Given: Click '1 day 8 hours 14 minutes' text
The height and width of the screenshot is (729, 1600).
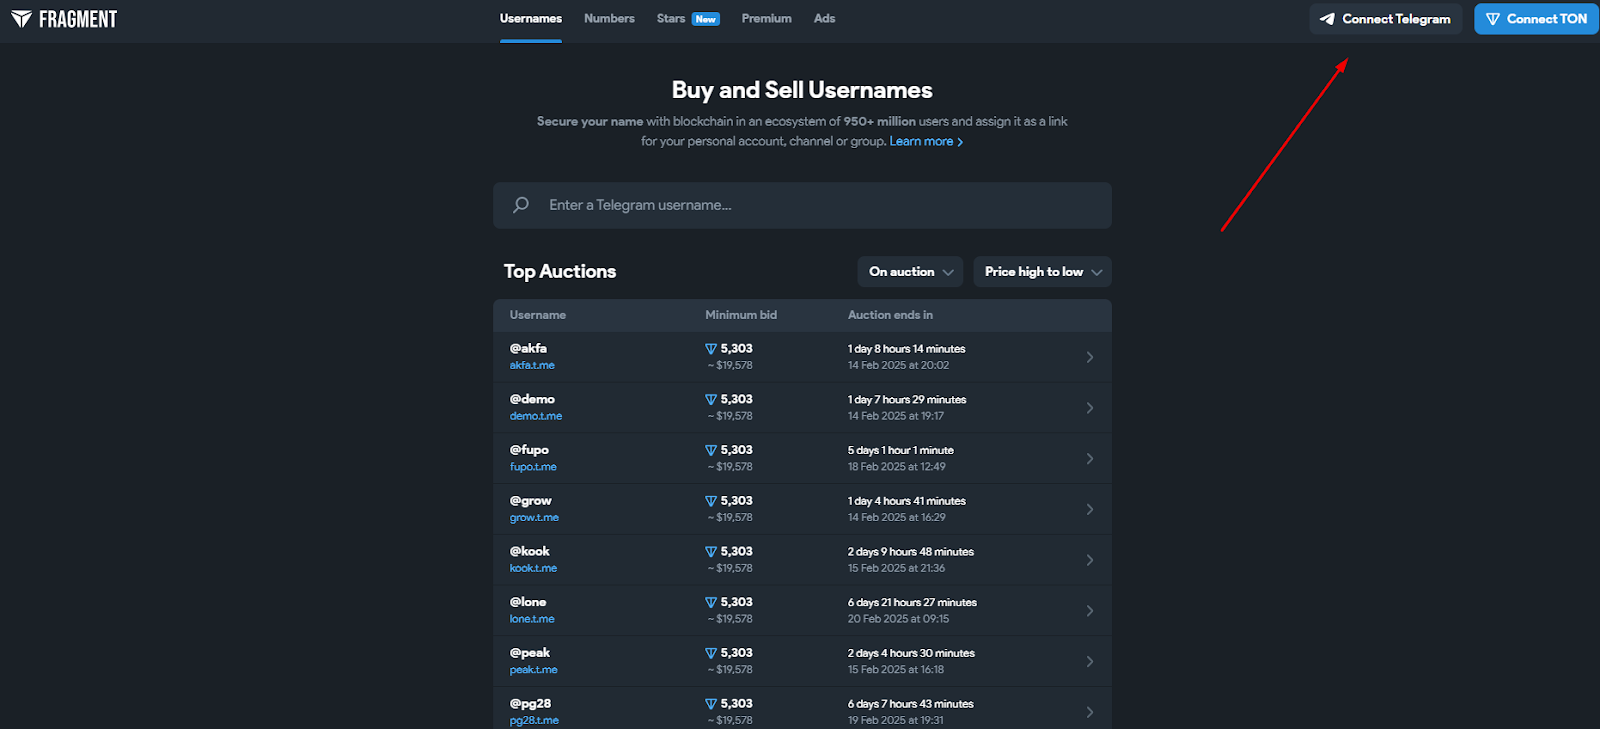Looking at the screenshot, I should [x=907, y=349].
